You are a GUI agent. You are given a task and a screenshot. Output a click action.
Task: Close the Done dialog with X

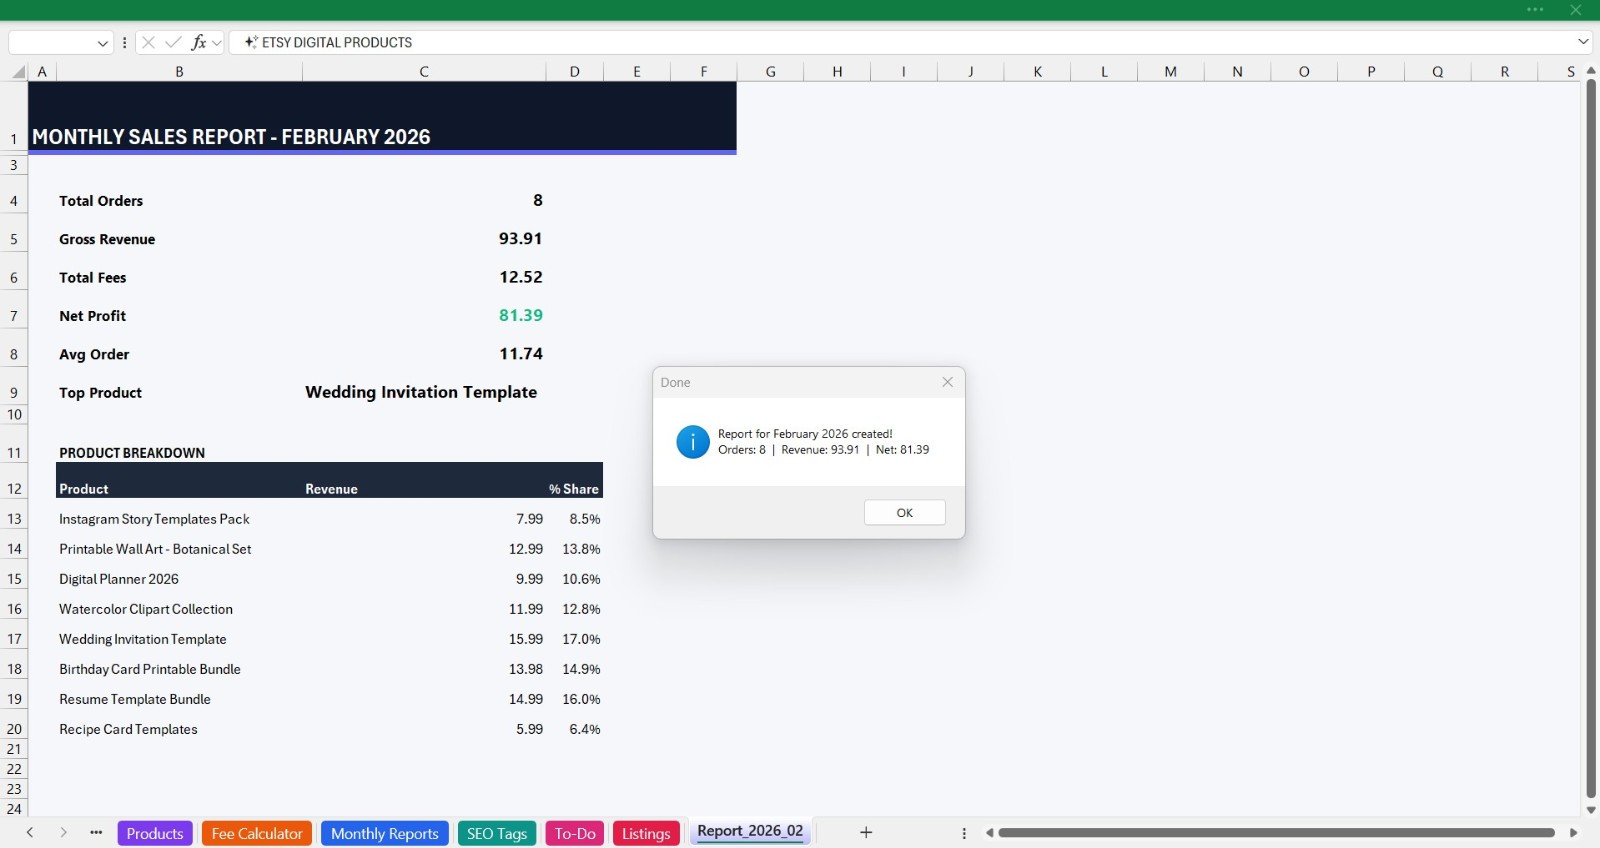tap(947, 382)
